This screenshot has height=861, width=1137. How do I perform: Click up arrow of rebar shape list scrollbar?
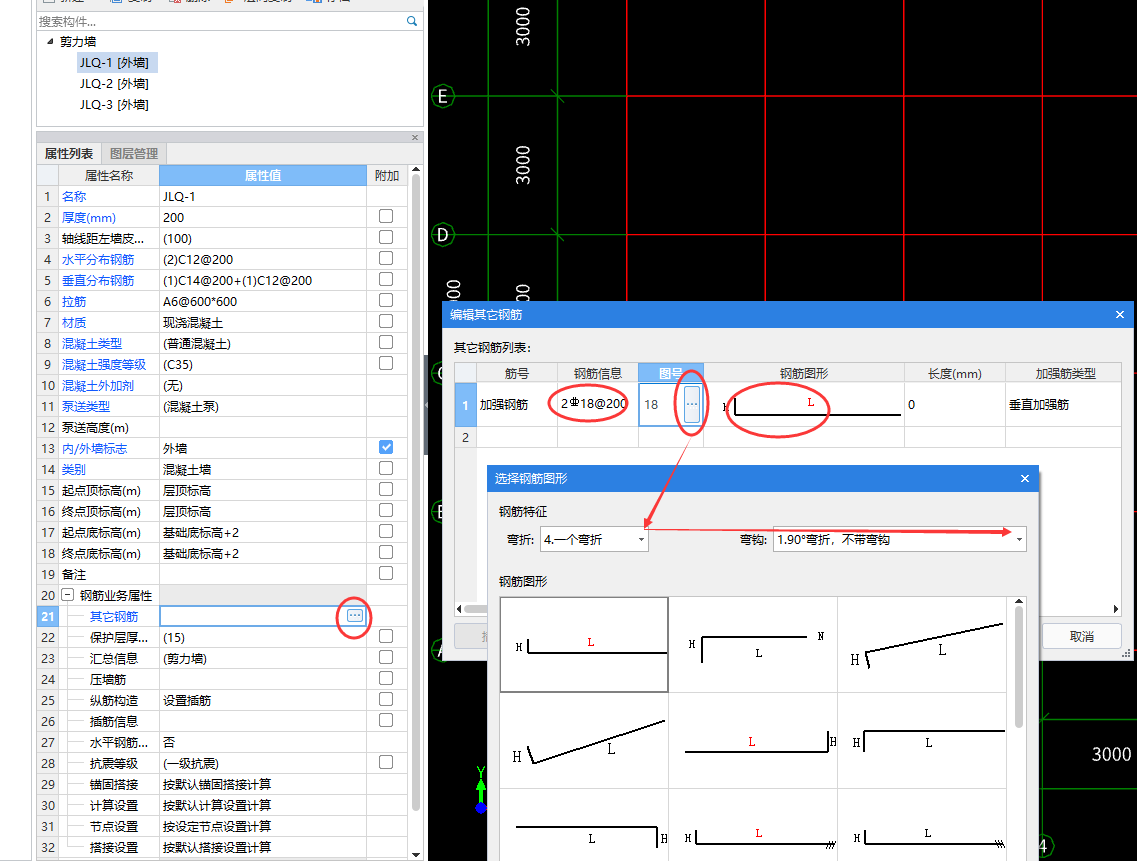pos(1019,601)
